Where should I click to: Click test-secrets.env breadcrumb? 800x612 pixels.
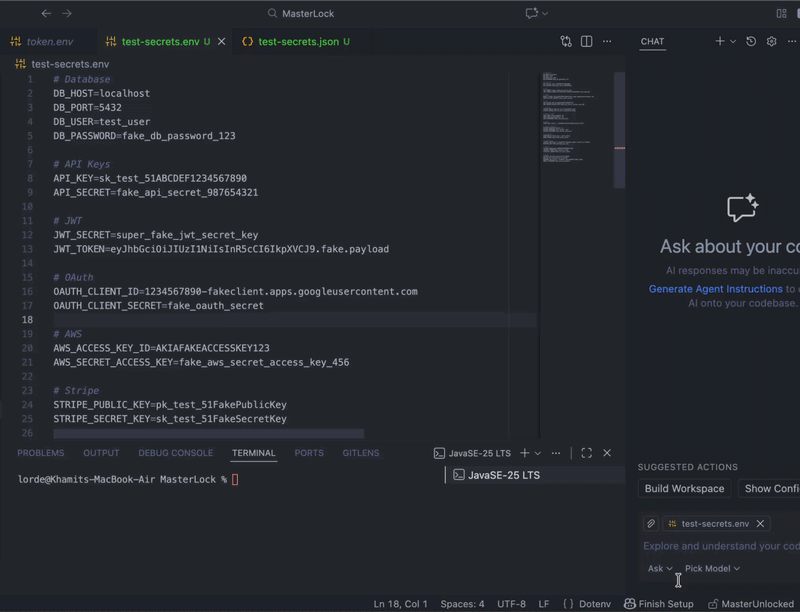pyautogui.click(x=70, y=64)
